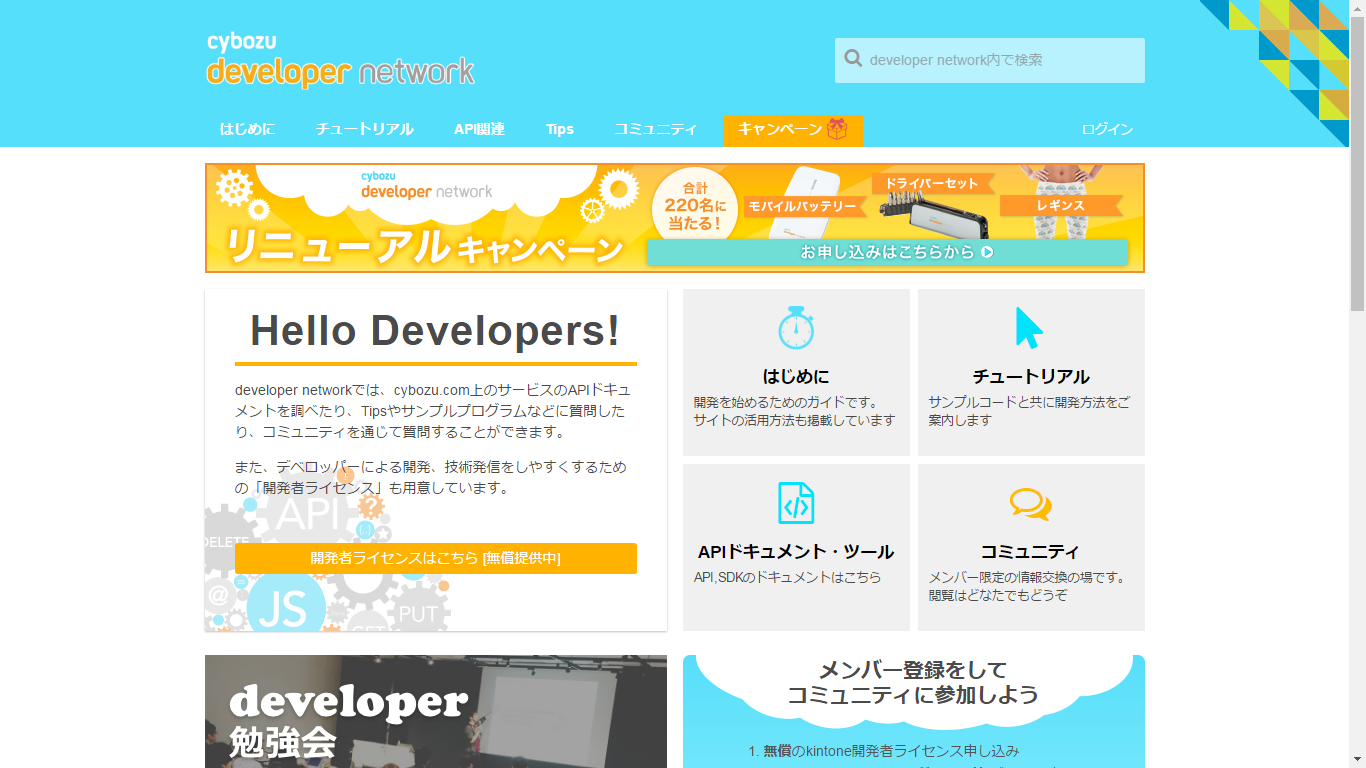Focus the developer network search field
This screenshot has height=768, width=1366.
990,60
